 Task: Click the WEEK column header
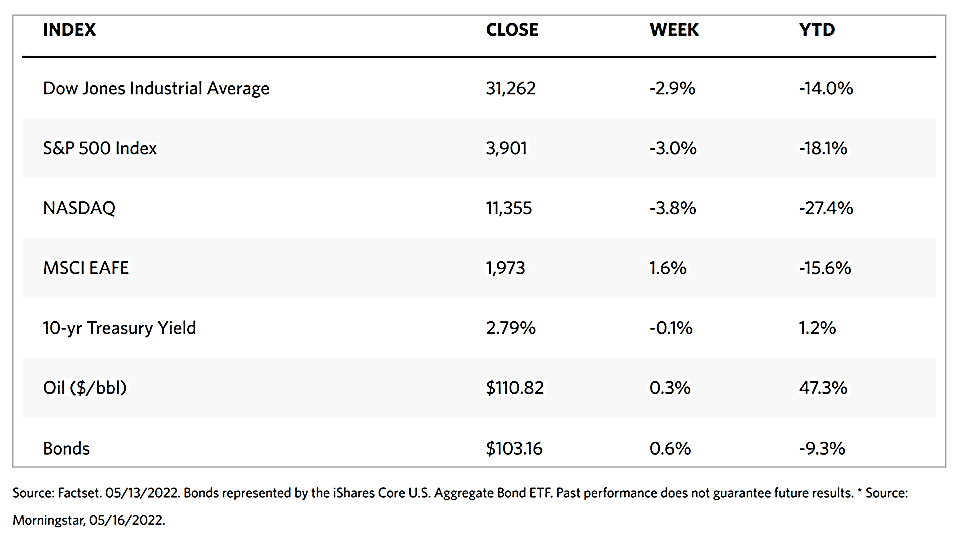[x=674, y=30]
